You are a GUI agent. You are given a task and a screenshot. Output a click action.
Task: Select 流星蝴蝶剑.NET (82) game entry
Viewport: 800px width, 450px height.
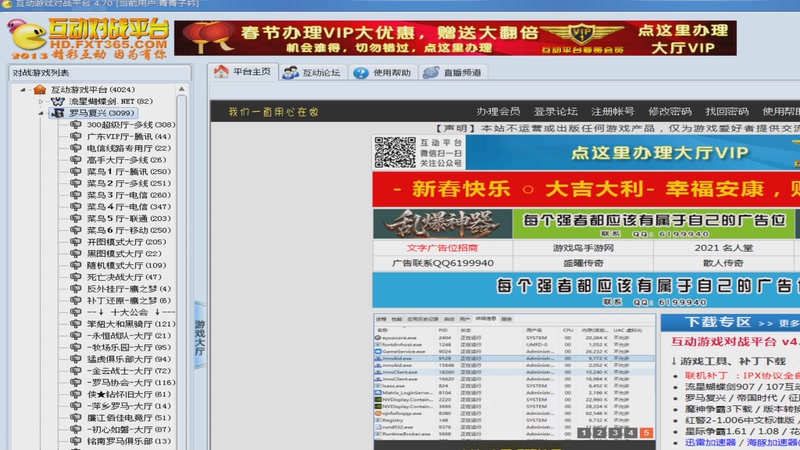click(111, 102)
